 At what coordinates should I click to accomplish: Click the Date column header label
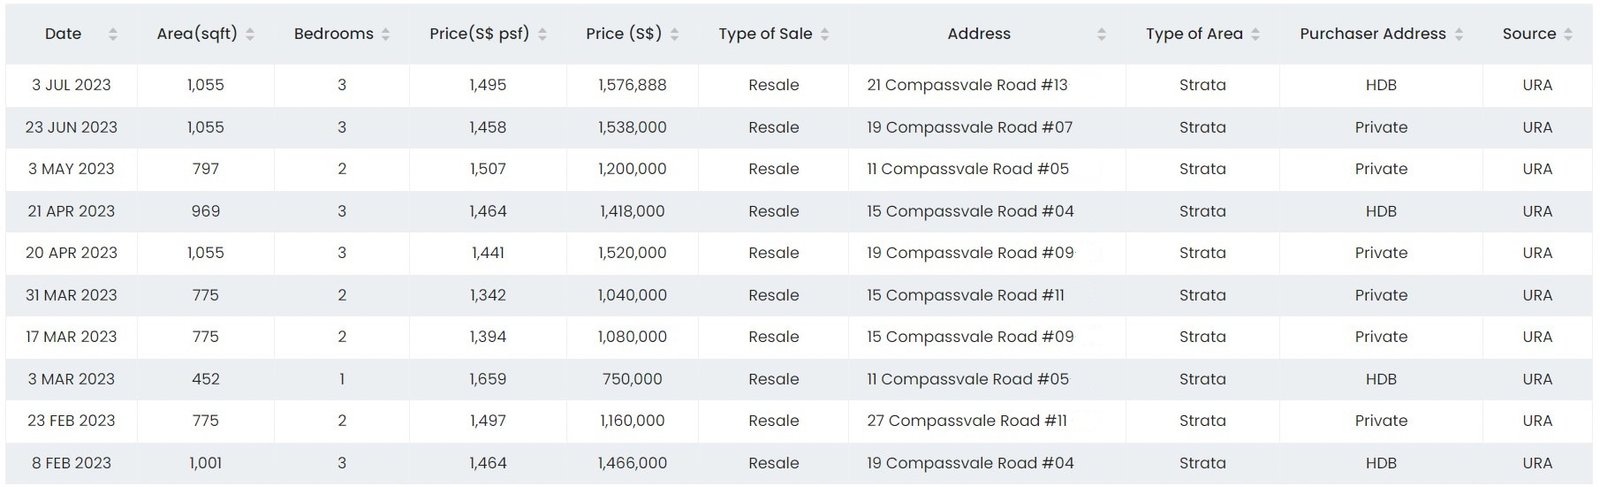click(x=63, y=34)
